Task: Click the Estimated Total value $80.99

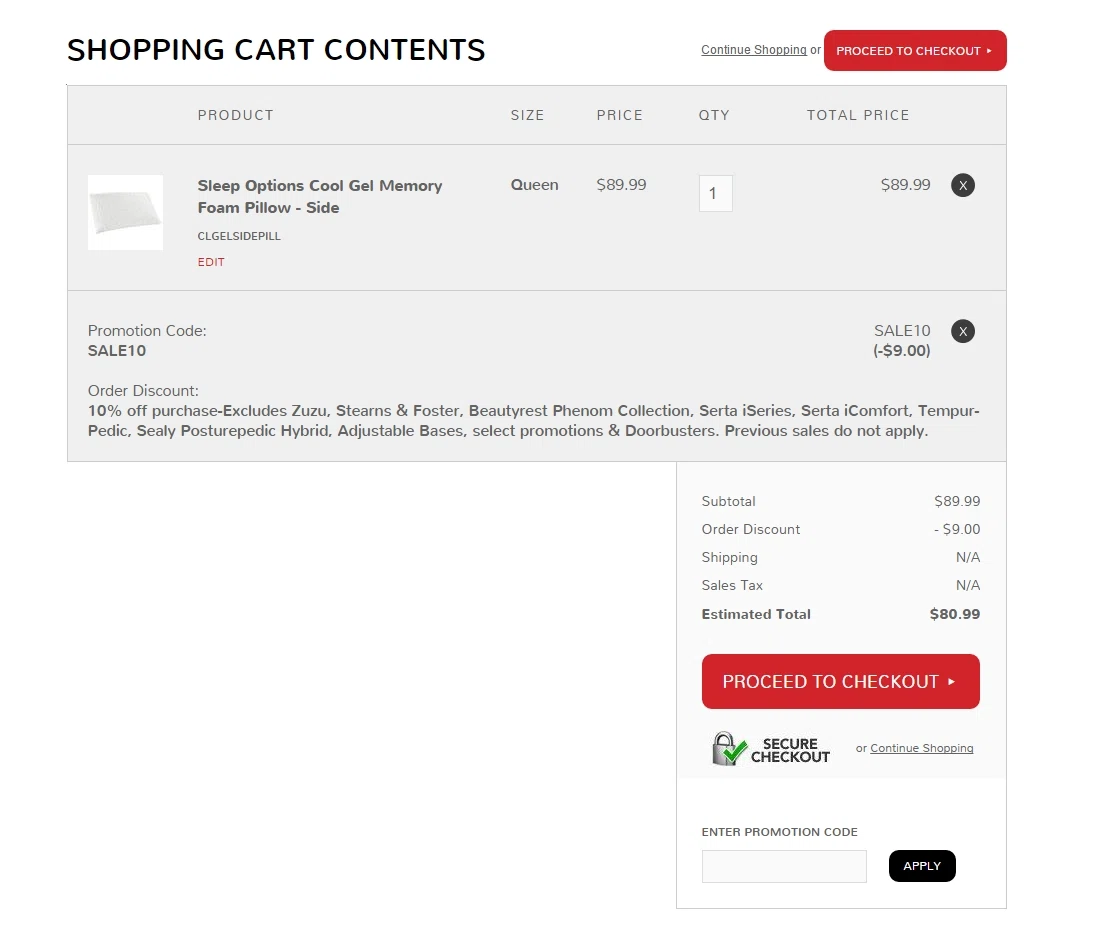Action: pyautogui.click(x=955, y=614)
